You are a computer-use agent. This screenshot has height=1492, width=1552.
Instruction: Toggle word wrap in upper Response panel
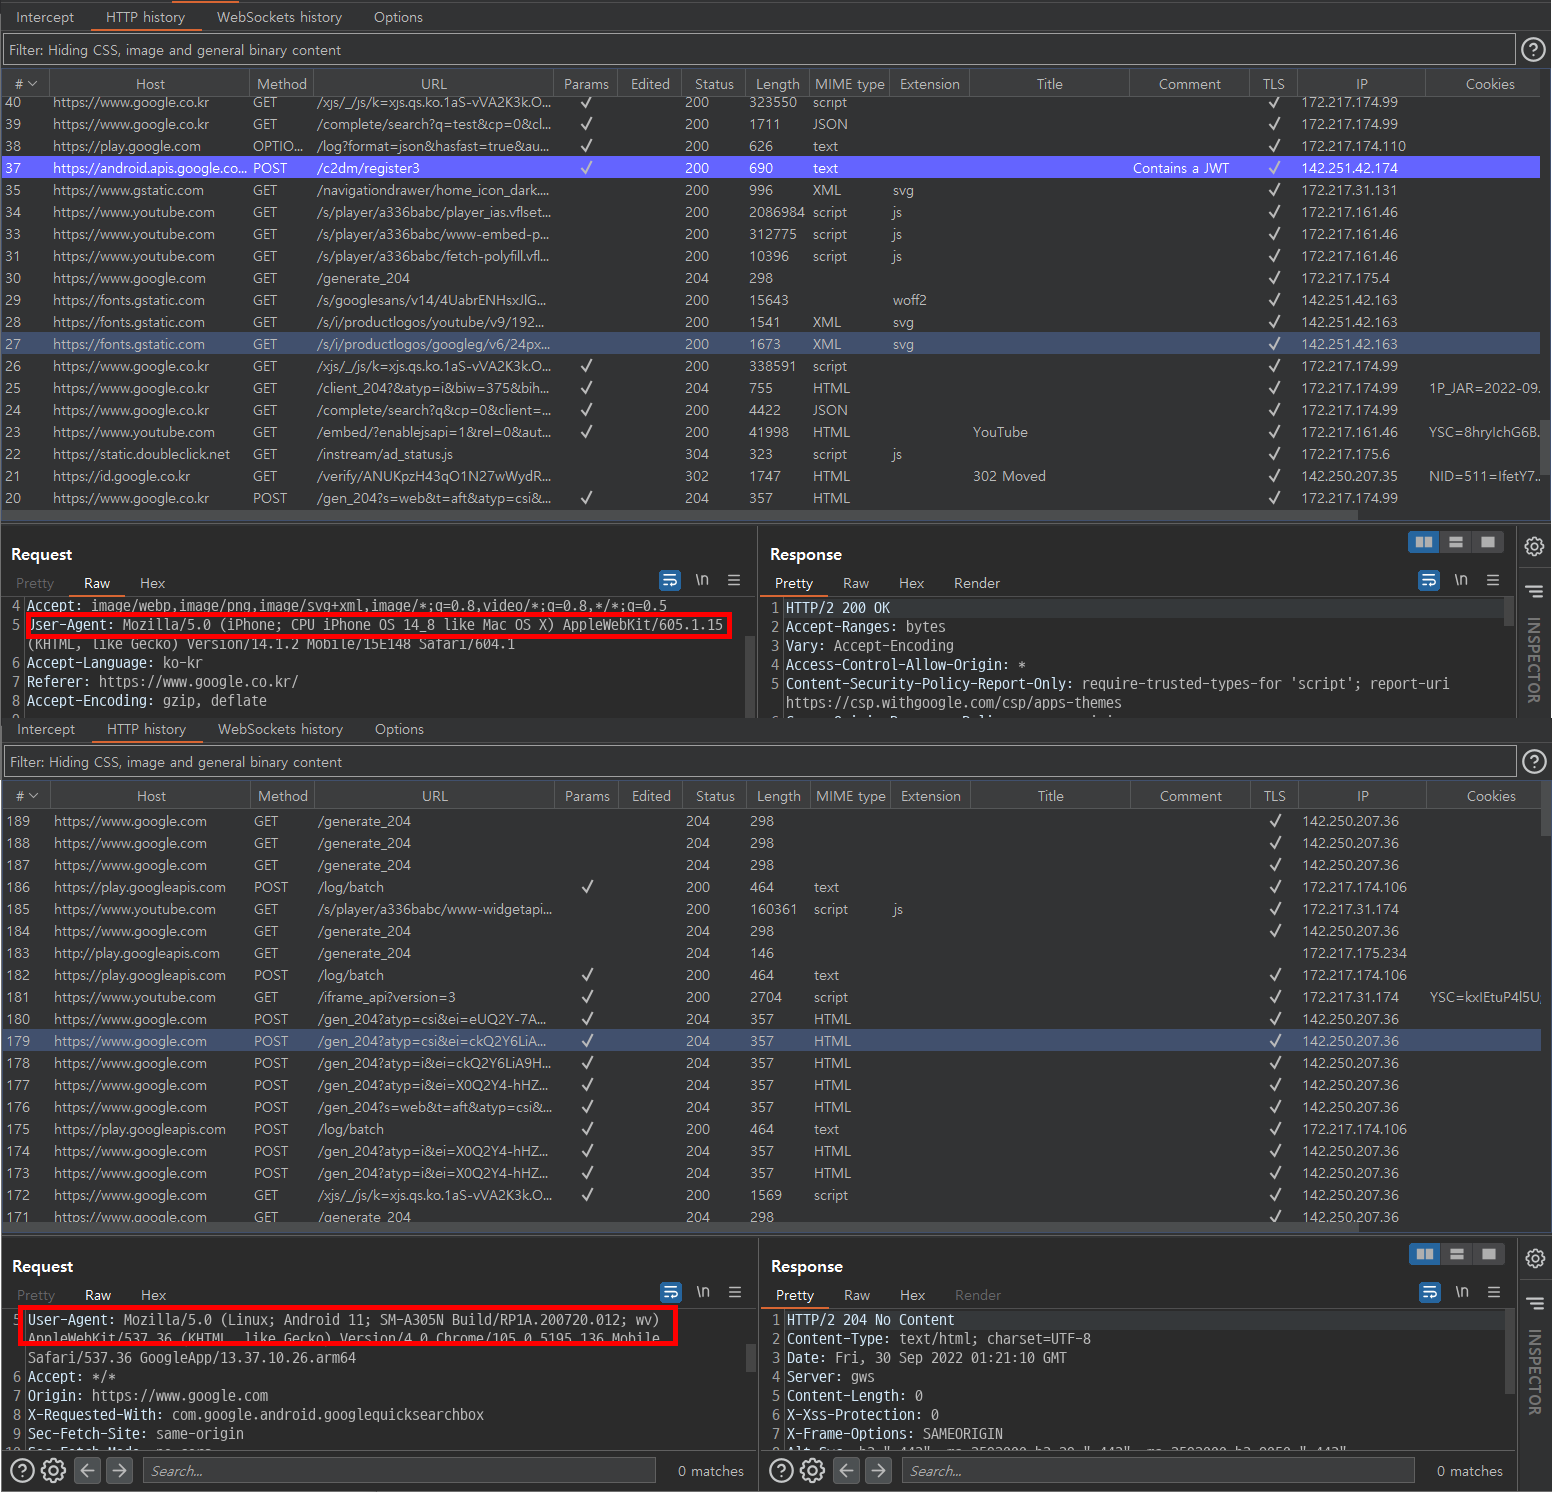(1429, 580)
